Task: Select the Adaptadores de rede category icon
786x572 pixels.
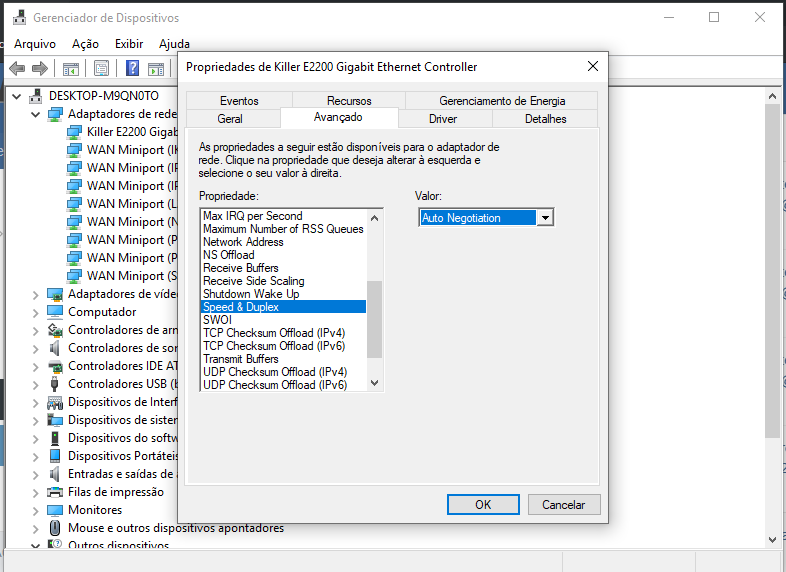Action: (x=55, y=114)
